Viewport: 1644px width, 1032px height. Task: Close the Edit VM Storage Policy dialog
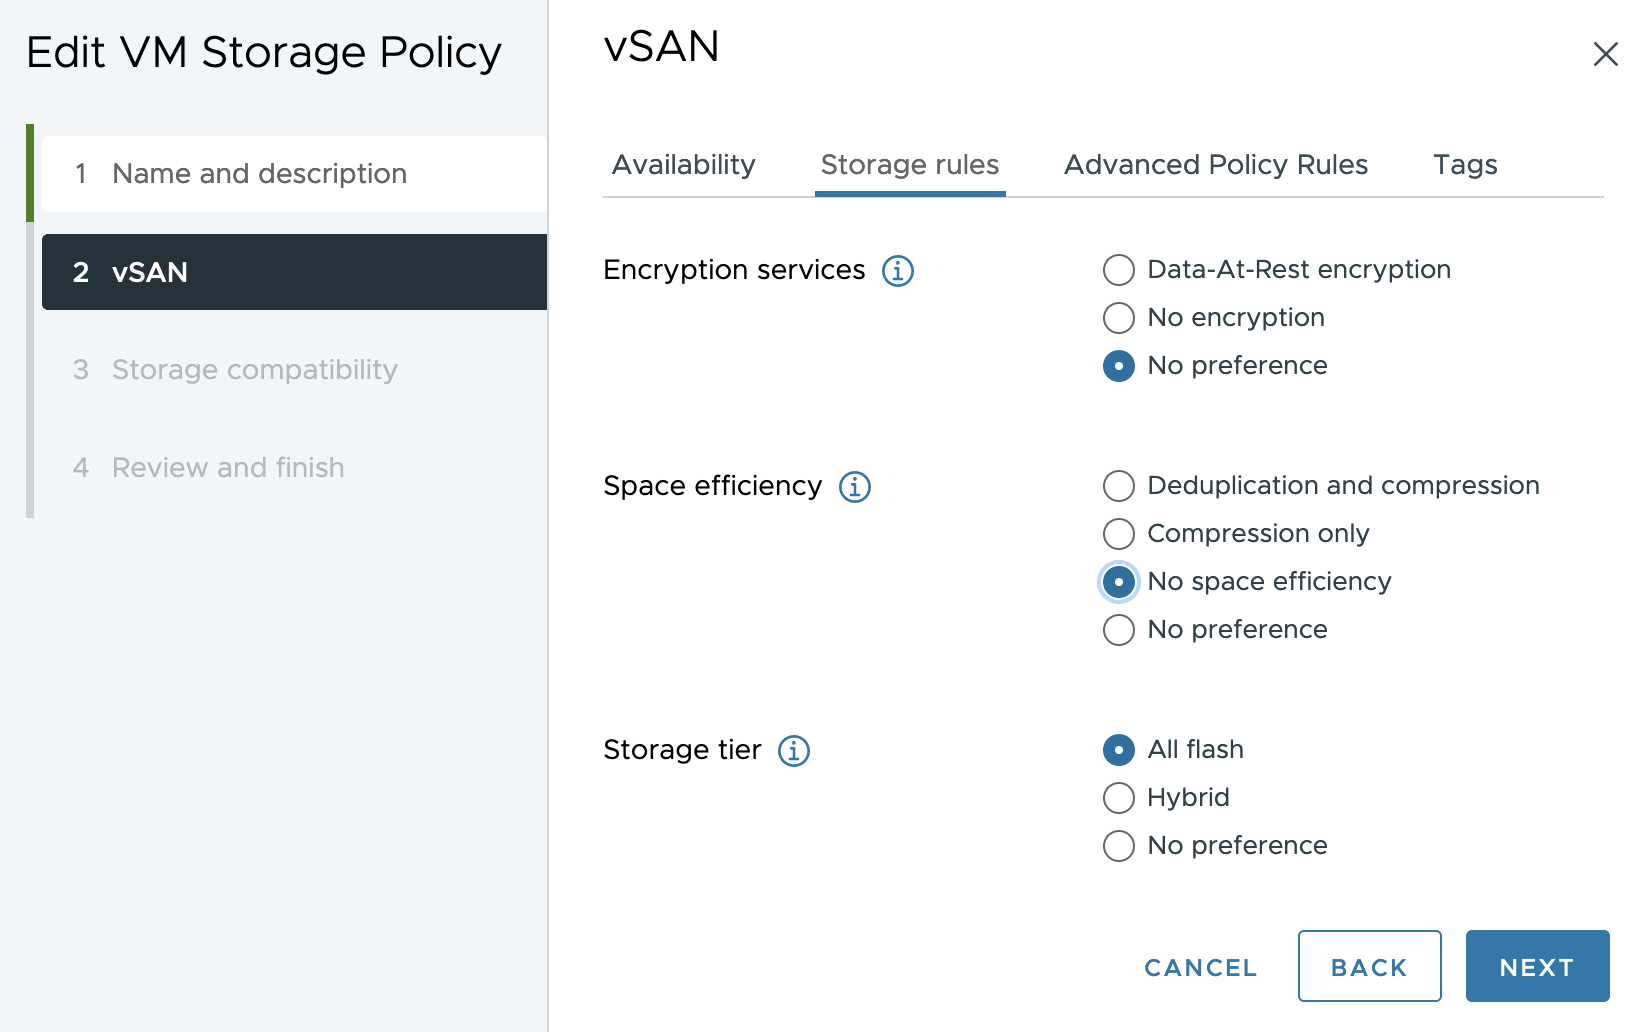point(1605,54)
